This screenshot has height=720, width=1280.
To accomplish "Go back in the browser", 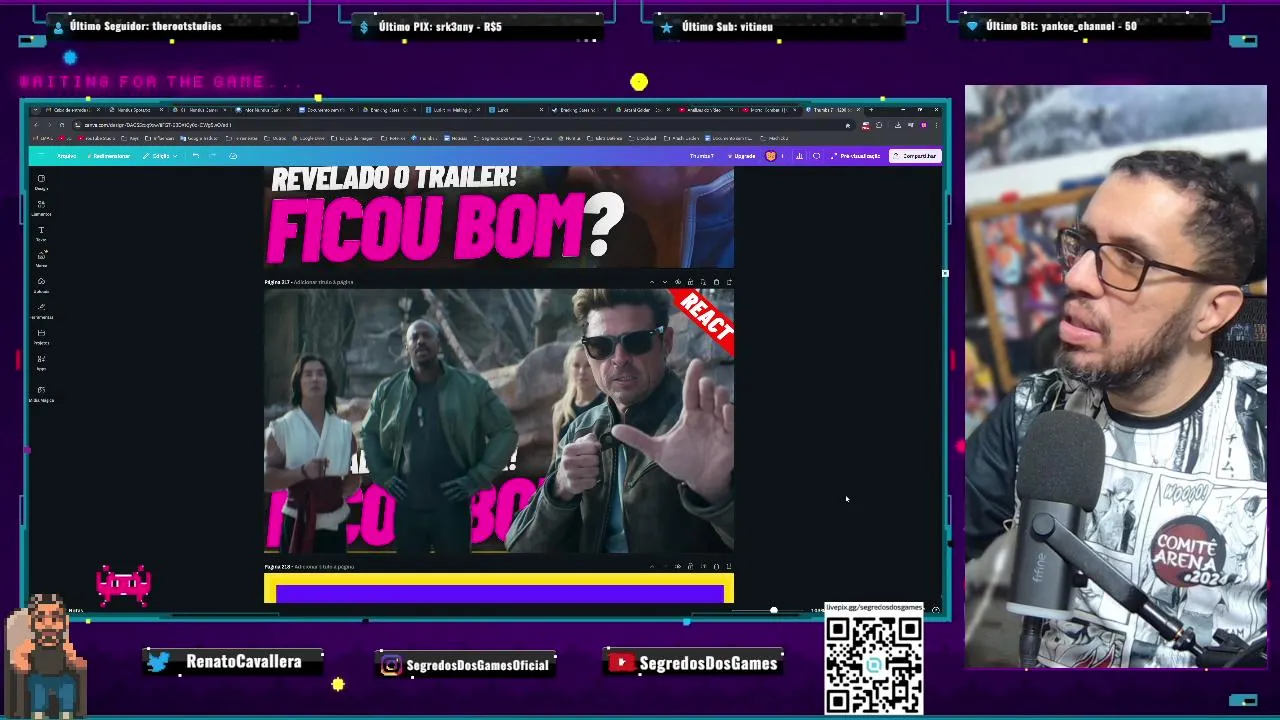I will click(36, 125).
